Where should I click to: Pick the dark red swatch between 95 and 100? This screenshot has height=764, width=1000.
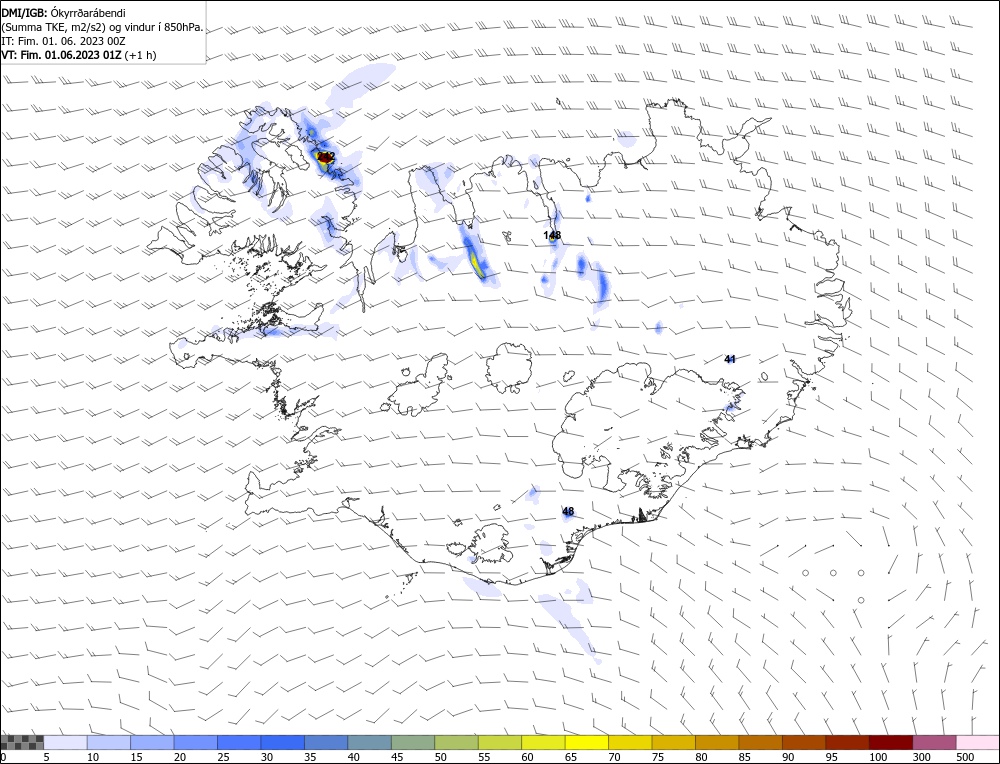(x=847, y=742)
